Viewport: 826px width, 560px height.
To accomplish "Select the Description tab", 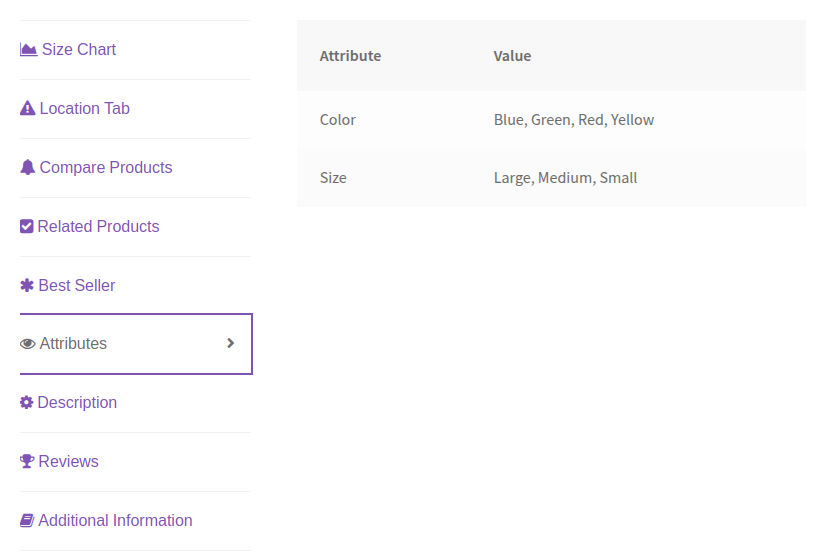I will [77, 403].
